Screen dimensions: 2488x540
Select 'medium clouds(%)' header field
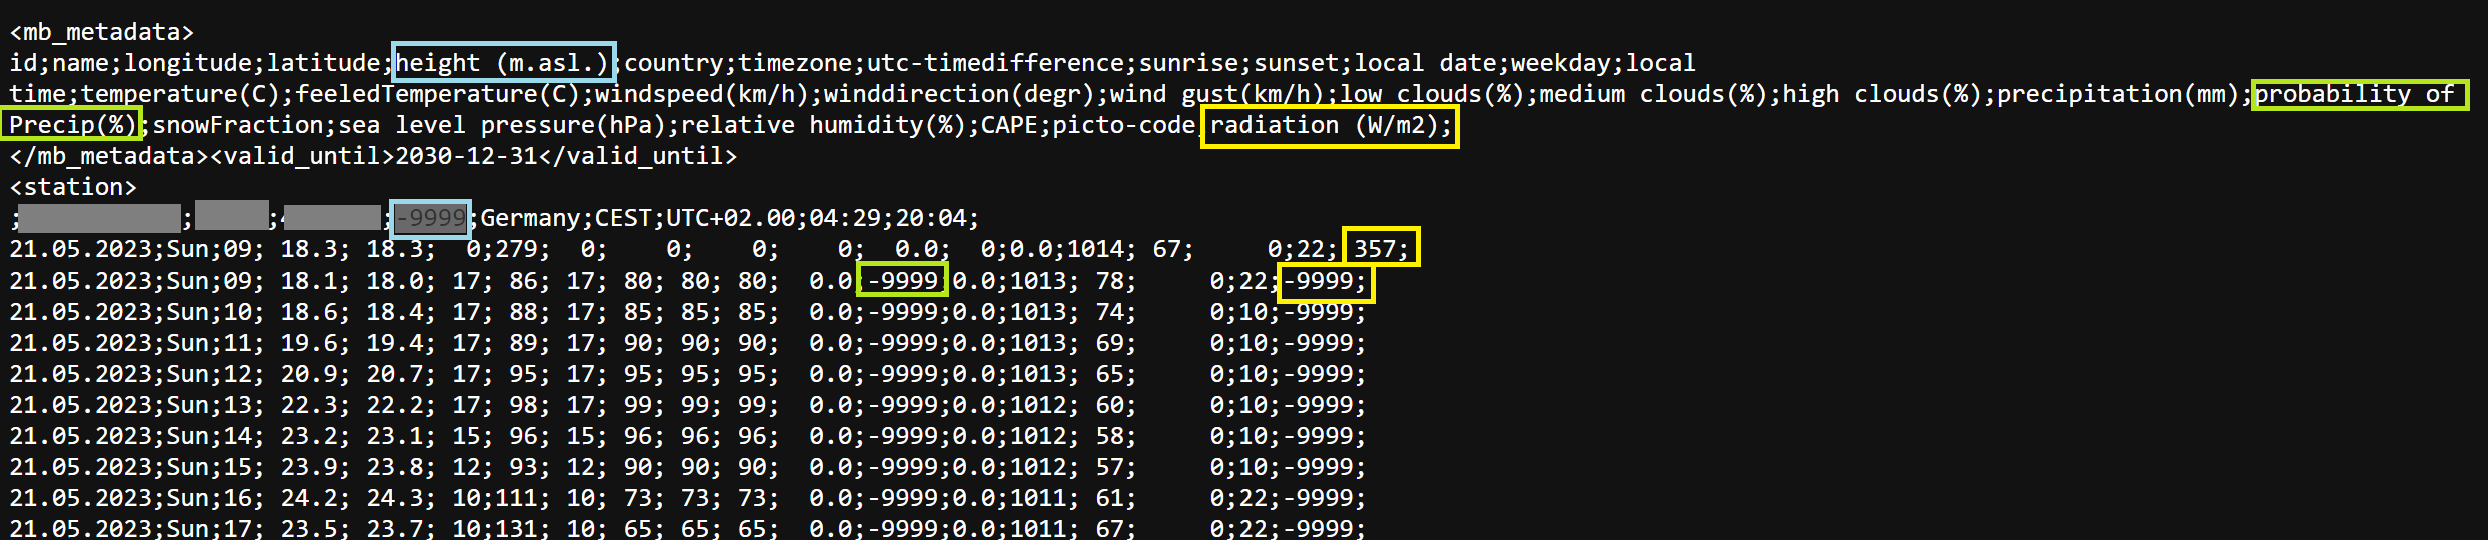point(1653,94)
